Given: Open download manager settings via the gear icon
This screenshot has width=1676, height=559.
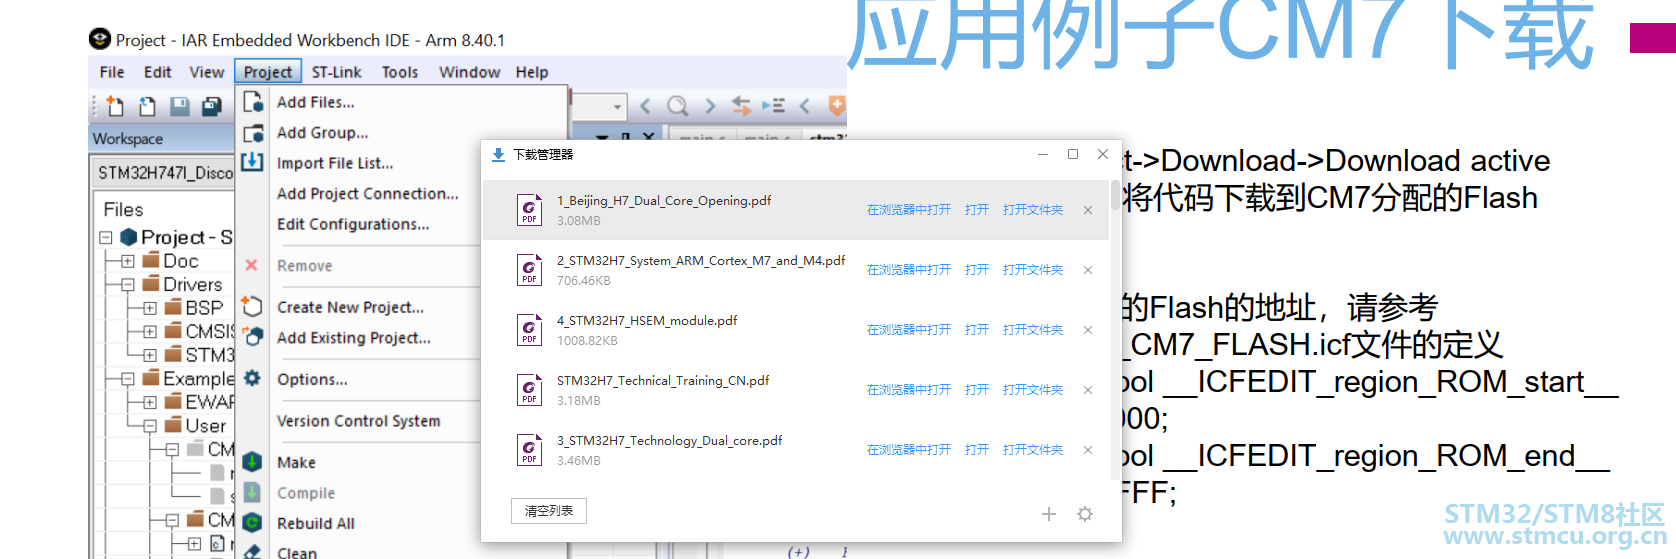Looking at the screenshot, I should point(1085,514).
